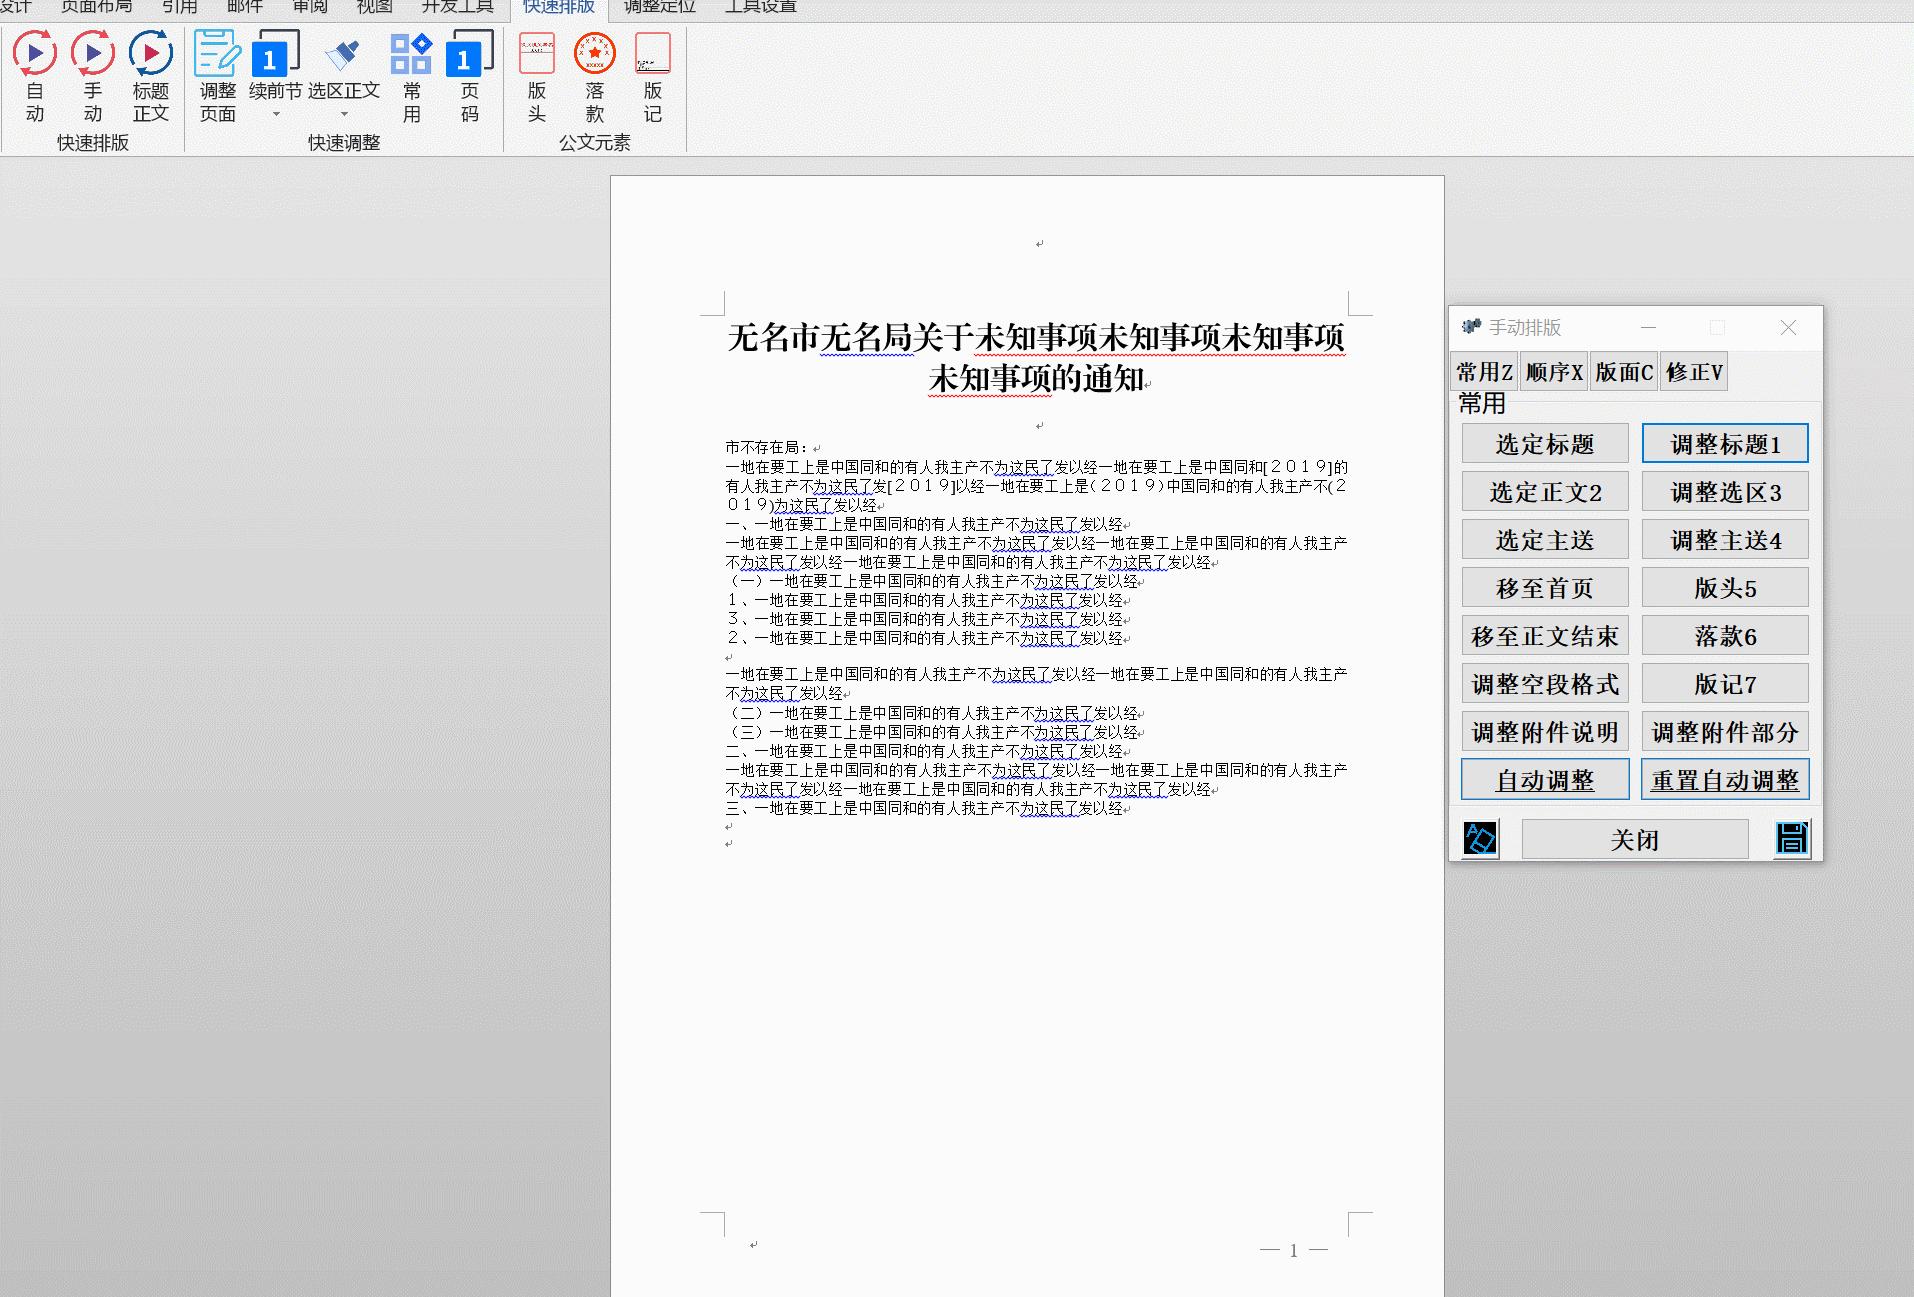Click the 标题正文 title-body typesetting icon
Screen dimensions: 1914x1297
[151, 78]
